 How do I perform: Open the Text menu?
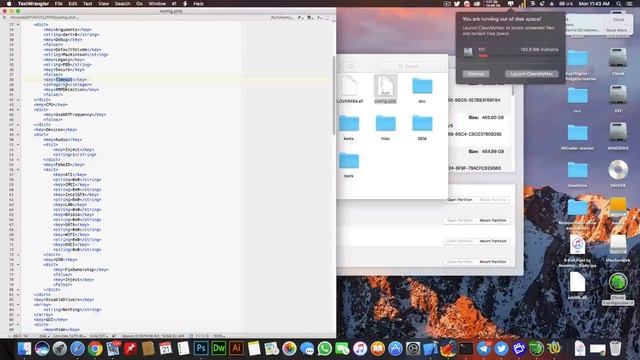coord(88,4)
